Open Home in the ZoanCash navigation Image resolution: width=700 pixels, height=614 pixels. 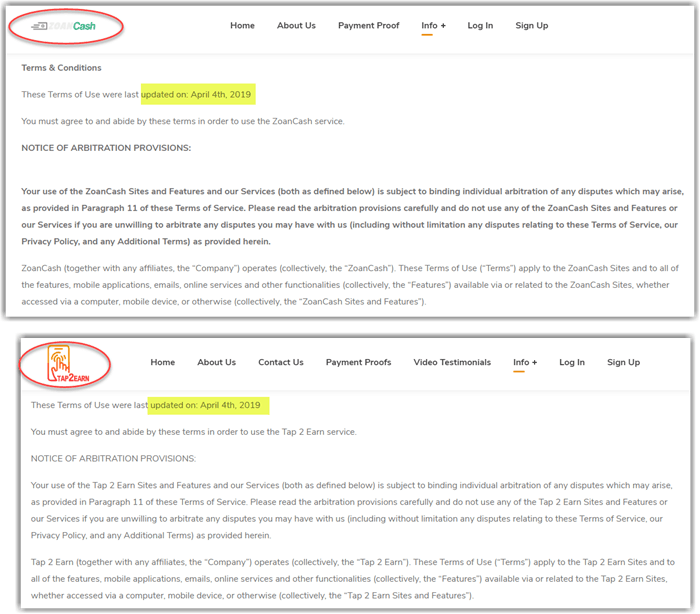click(242, 25)
